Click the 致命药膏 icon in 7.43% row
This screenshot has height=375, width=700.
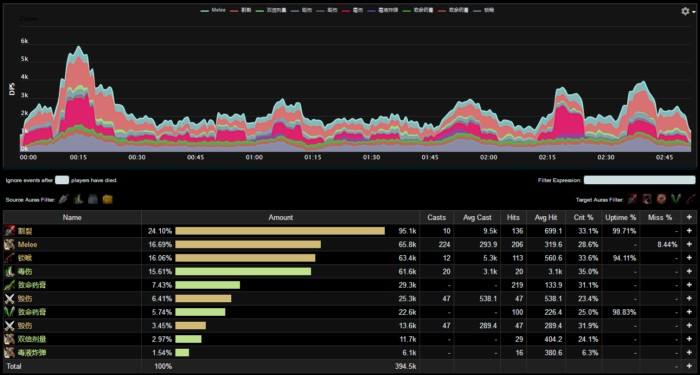pos(10,285)
